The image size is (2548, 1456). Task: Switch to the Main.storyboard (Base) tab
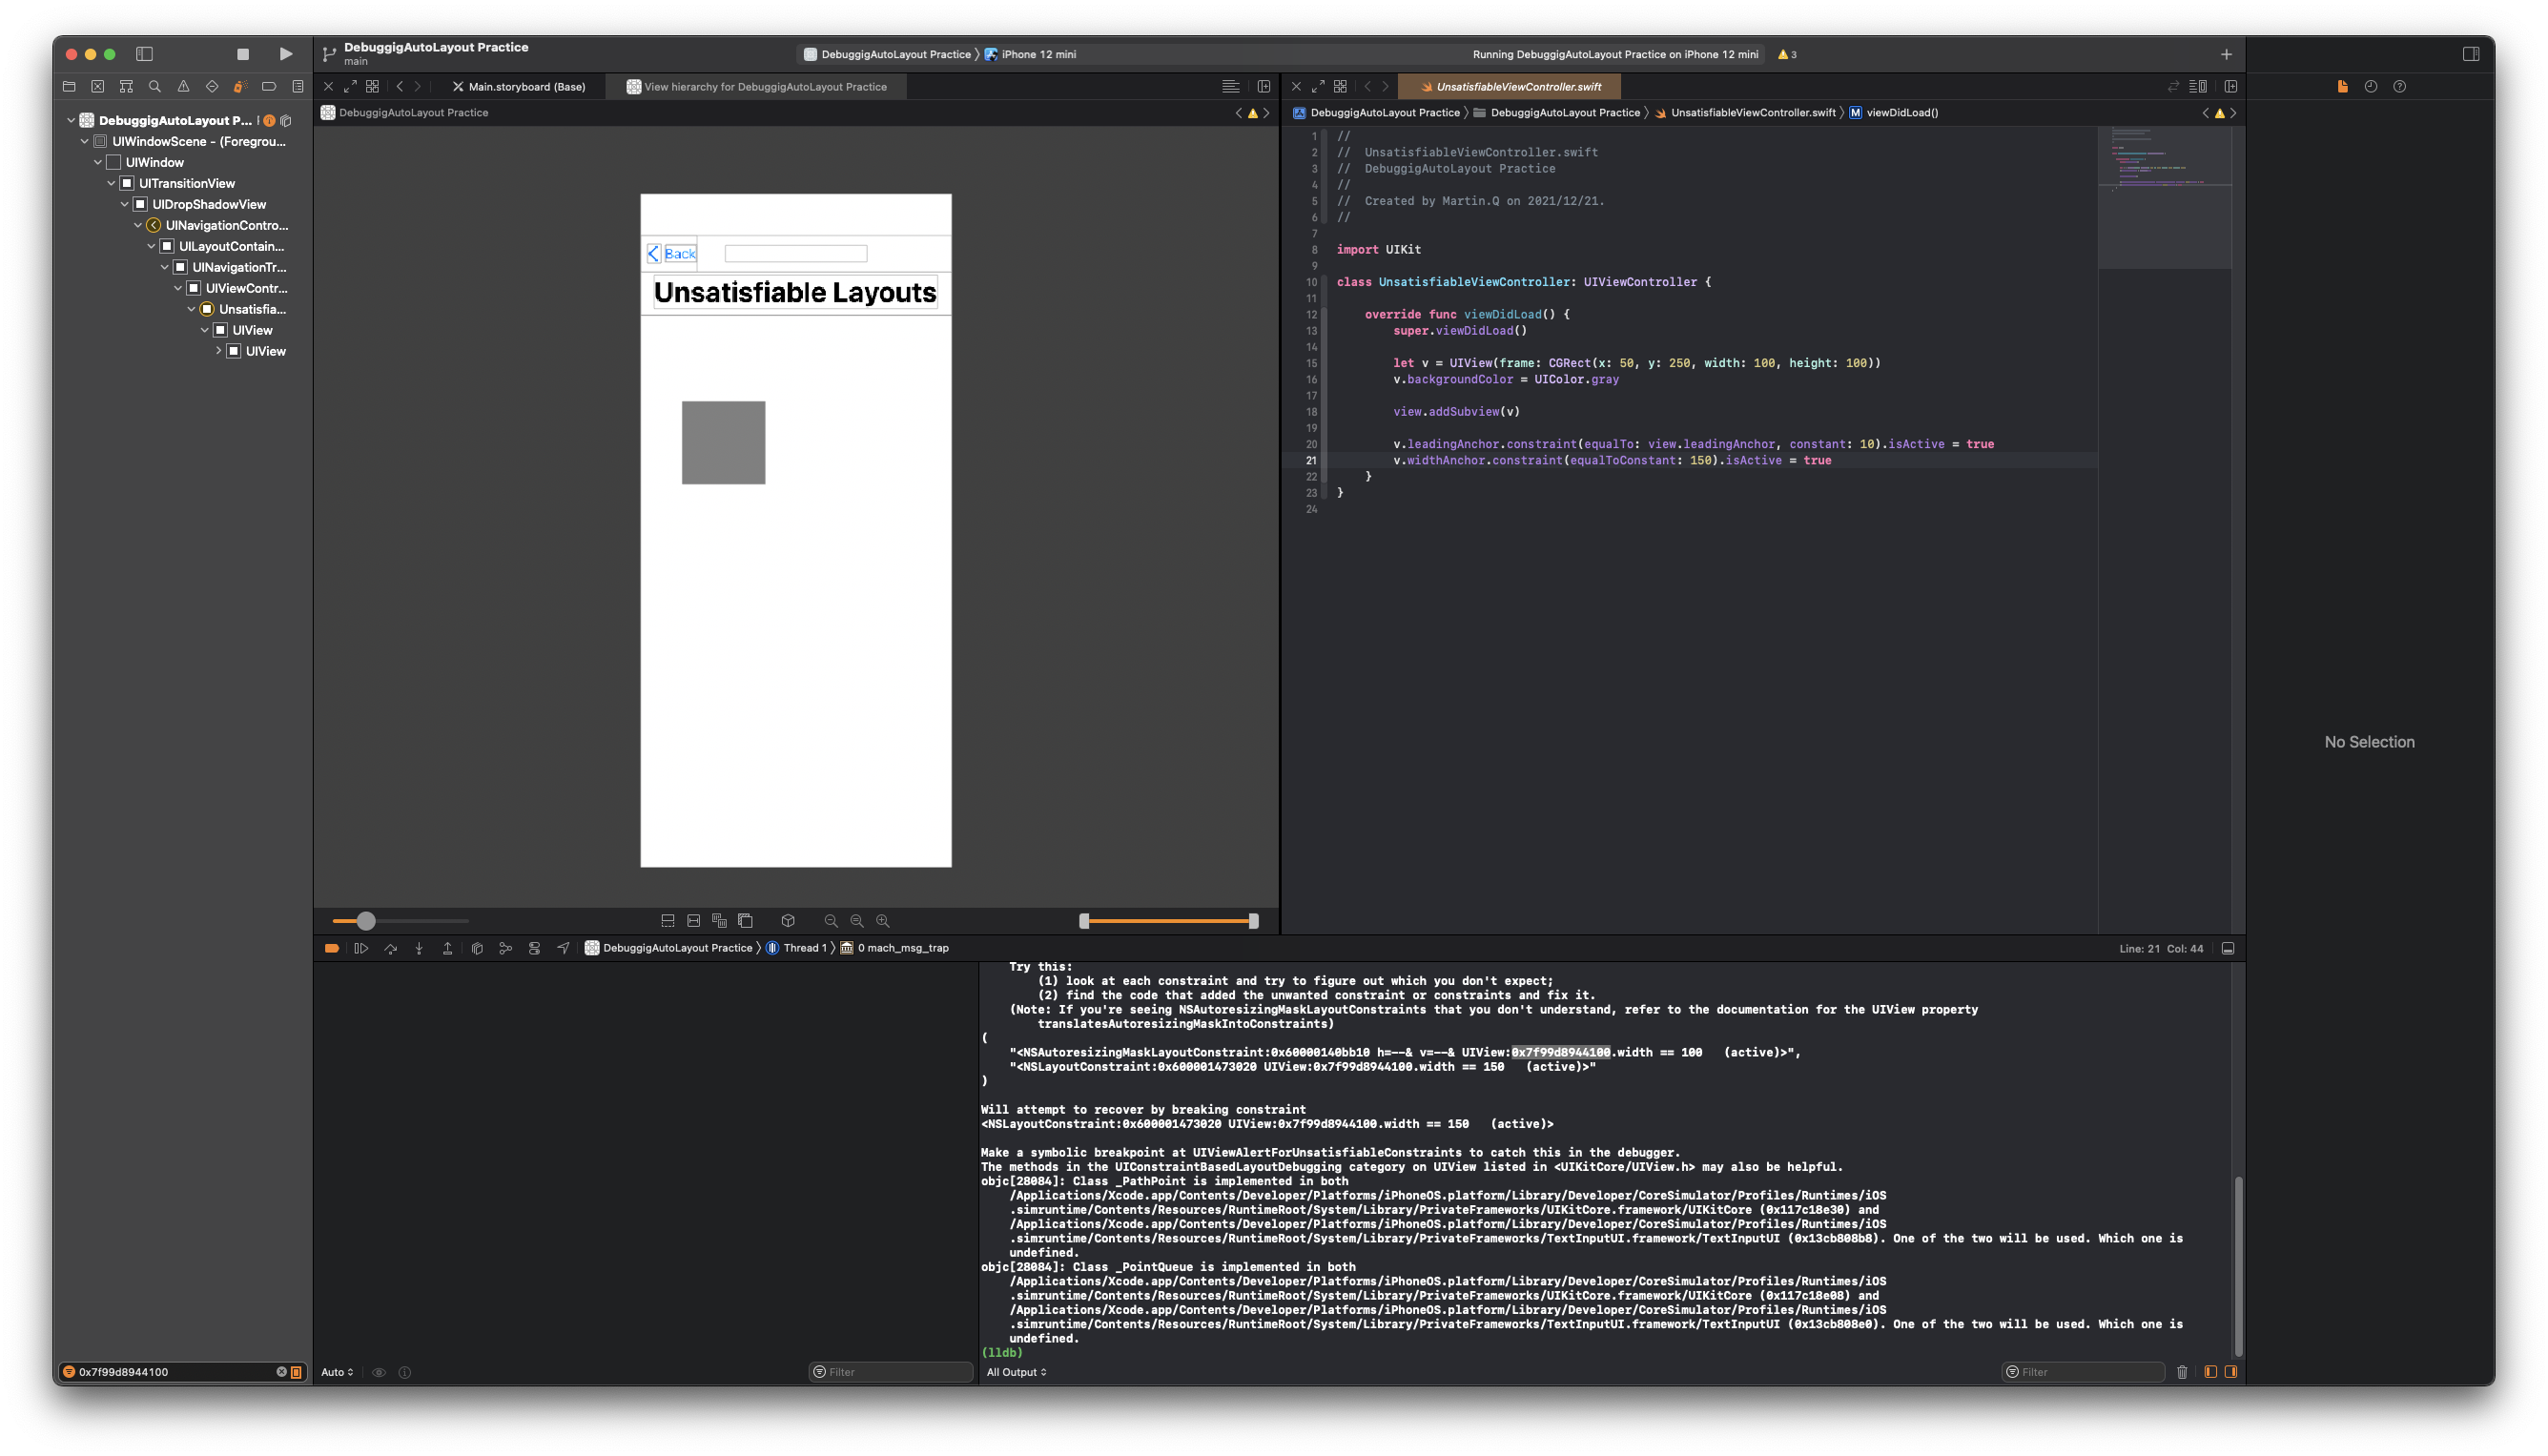(x=526, y=87)
